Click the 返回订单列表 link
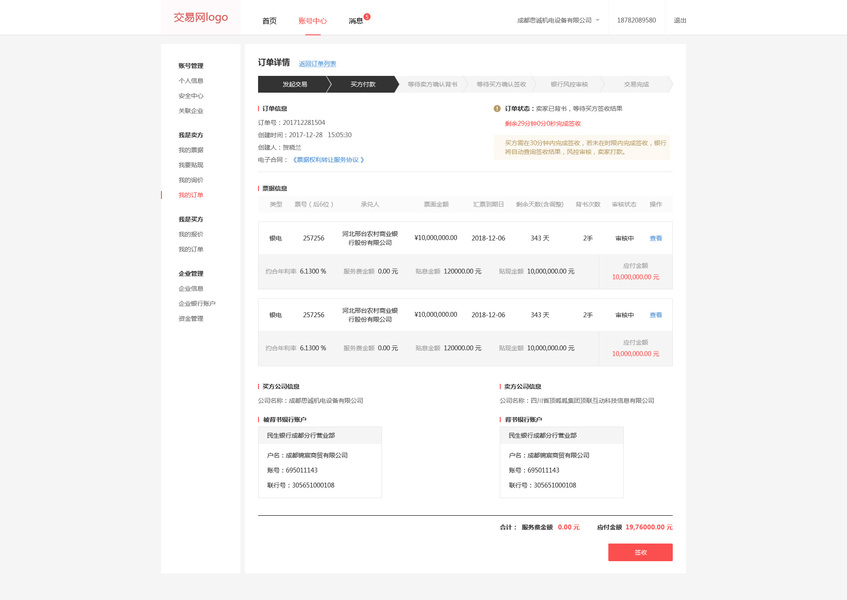 pos(317,64)
